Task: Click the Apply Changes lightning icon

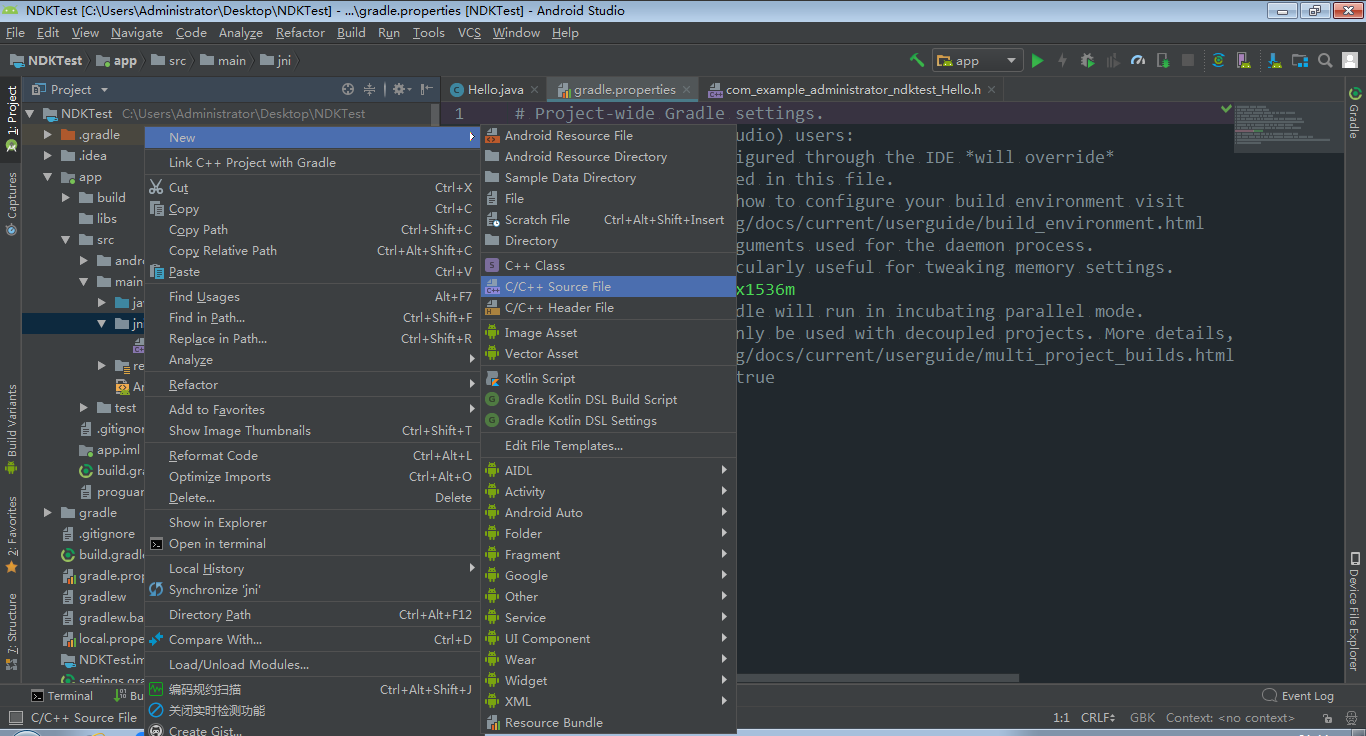Action: [1062, 60]
